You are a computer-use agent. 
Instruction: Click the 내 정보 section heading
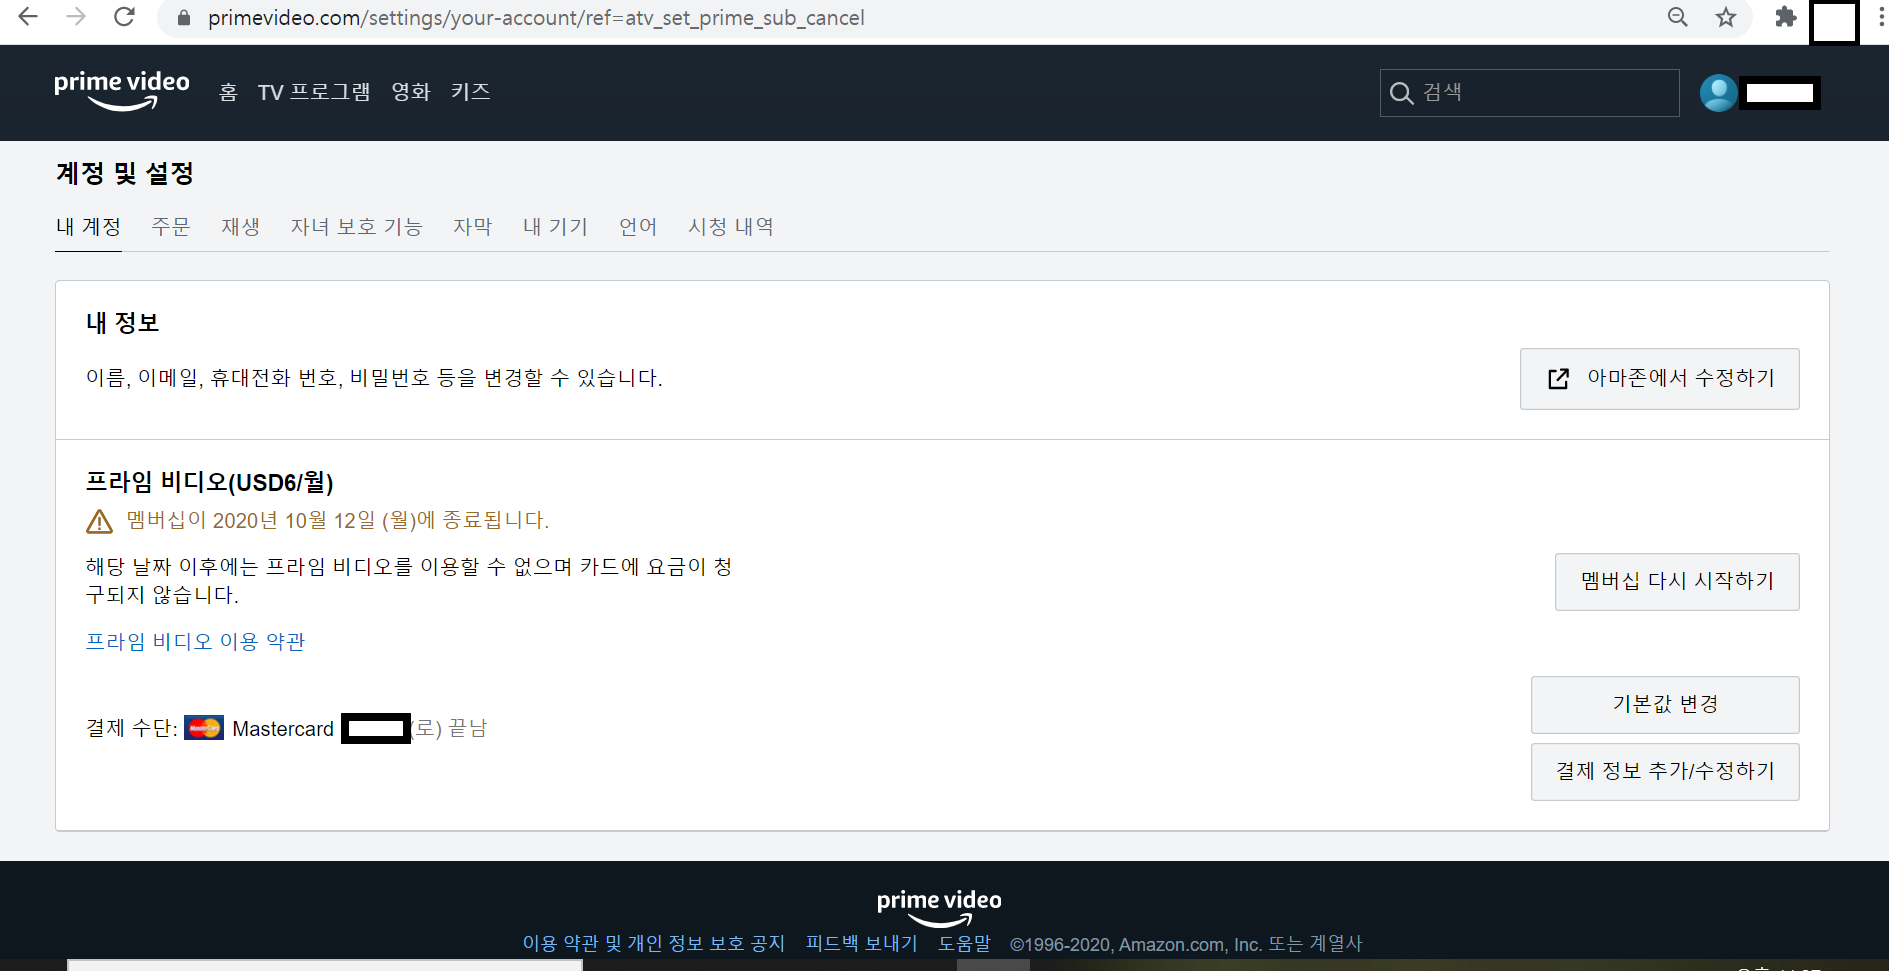pyautogui.click(x=123, y=323)
